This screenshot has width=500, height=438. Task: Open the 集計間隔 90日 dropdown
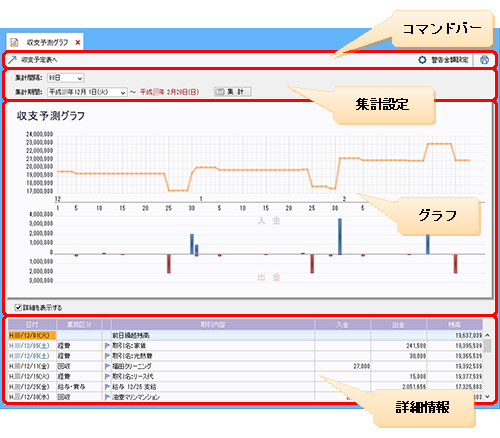pyautogui.click(x=66, y=78)
